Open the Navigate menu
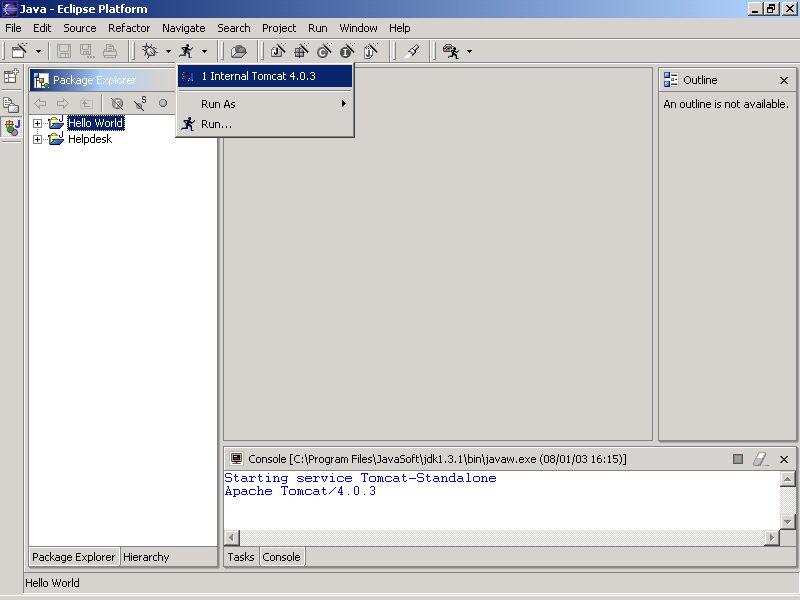This screenshot has width=800, height=600. coord(184,28)
